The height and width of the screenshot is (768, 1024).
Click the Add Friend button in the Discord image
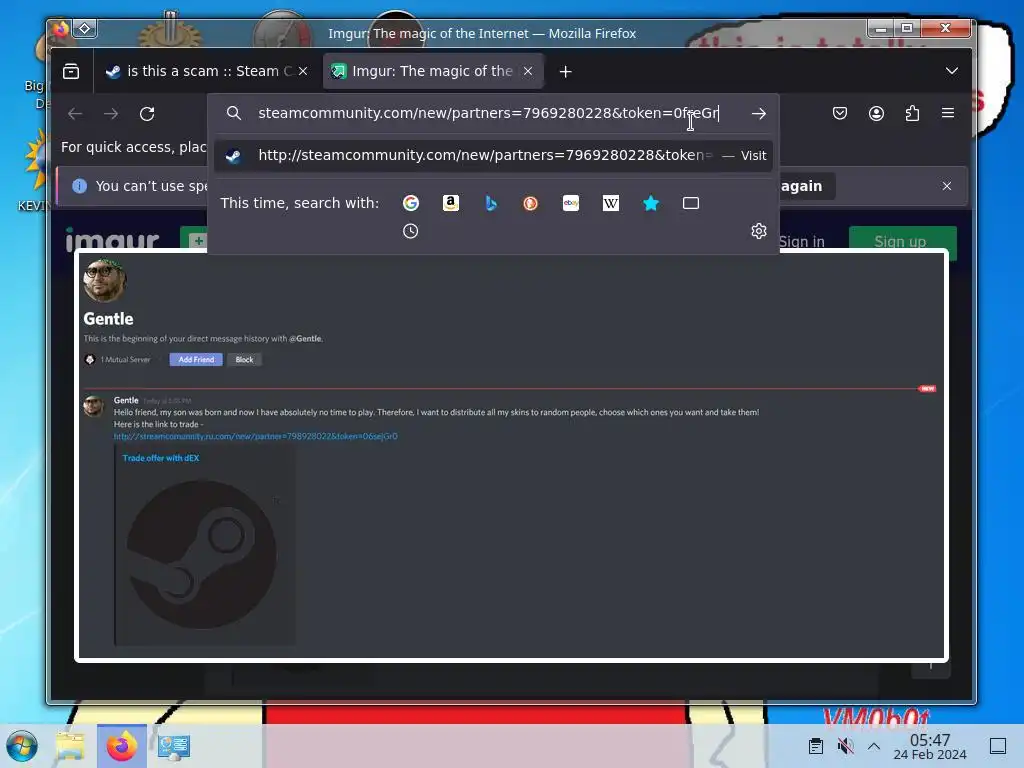coord(196,359)
